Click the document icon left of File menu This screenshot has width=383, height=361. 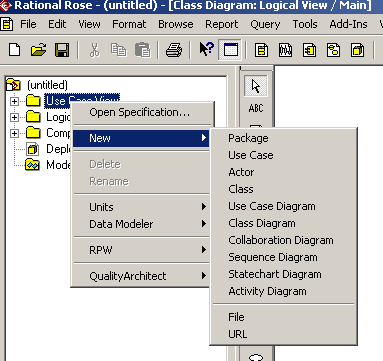point(7,24)
